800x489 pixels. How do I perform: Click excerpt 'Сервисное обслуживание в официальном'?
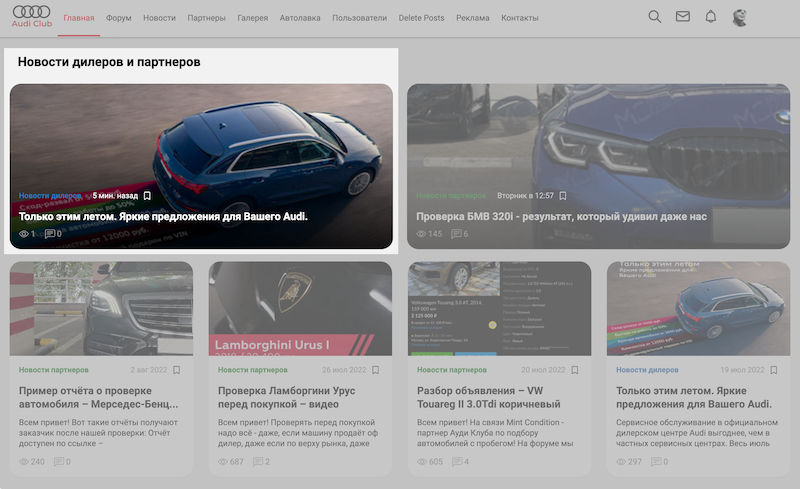coord(697,433)
